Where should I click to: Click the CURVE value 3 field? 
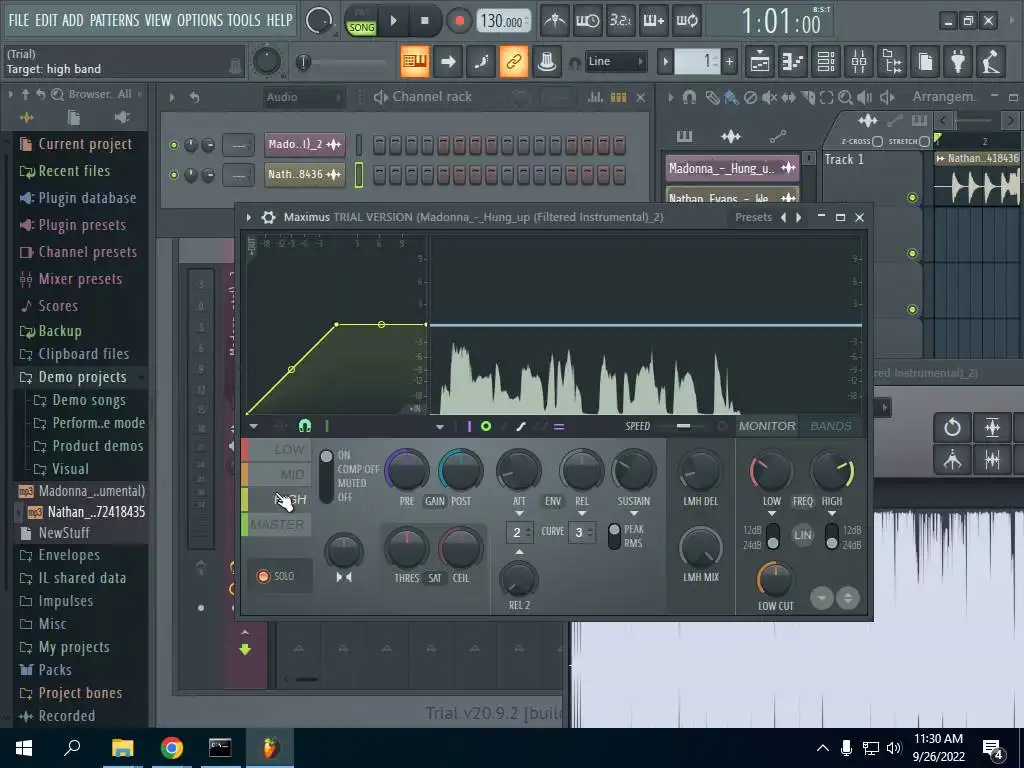581,532
